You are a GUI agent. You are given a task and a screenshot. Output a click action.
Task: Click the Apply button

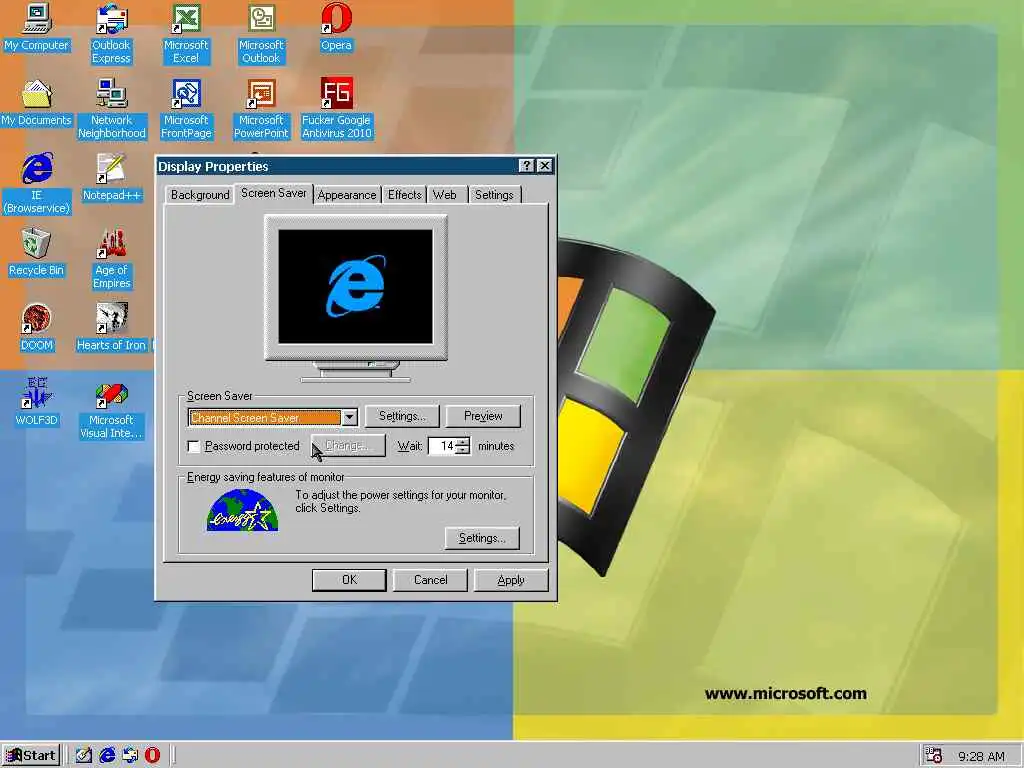(511, 580)
